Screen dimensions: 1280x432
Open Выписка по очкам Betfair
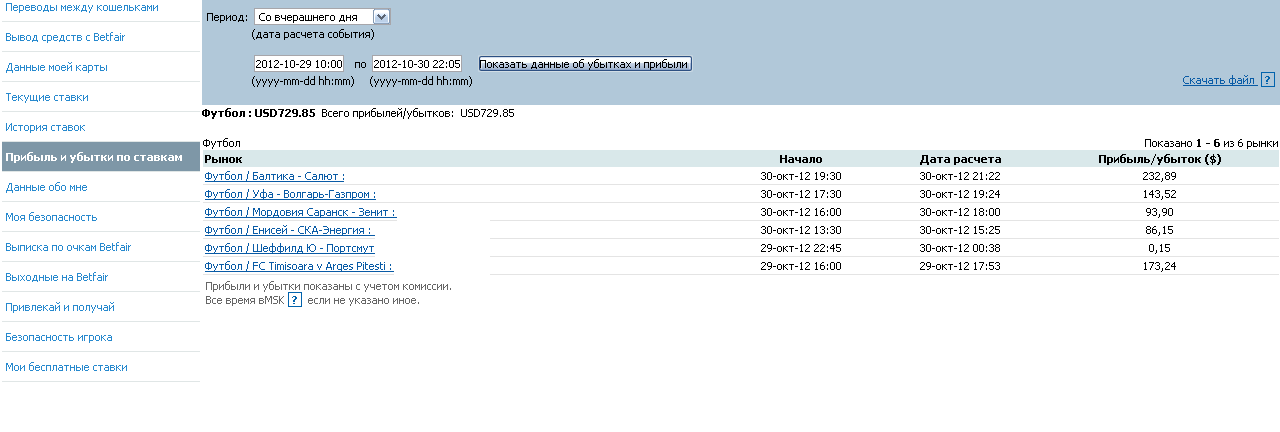pos(68,247)
